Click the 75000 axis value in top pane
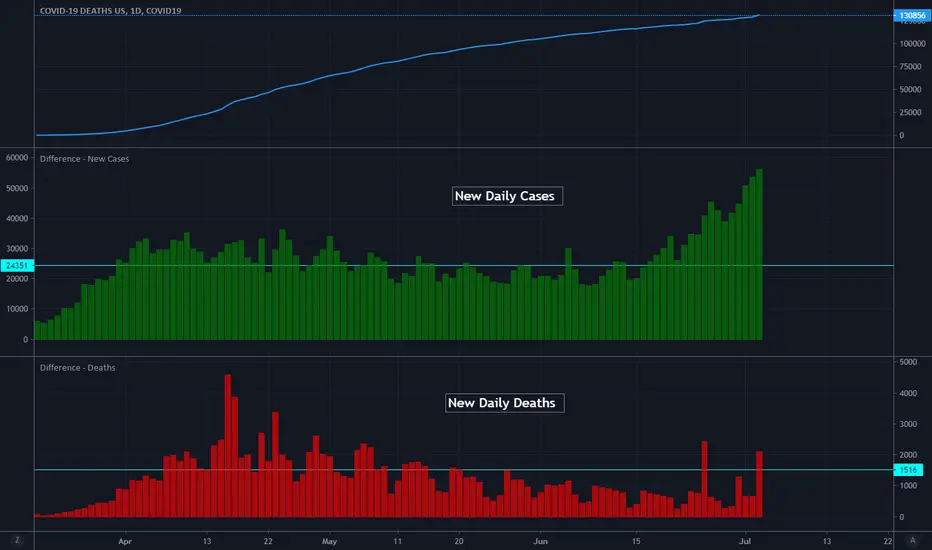This screenshot has height=550, width=932. (910, 67)
